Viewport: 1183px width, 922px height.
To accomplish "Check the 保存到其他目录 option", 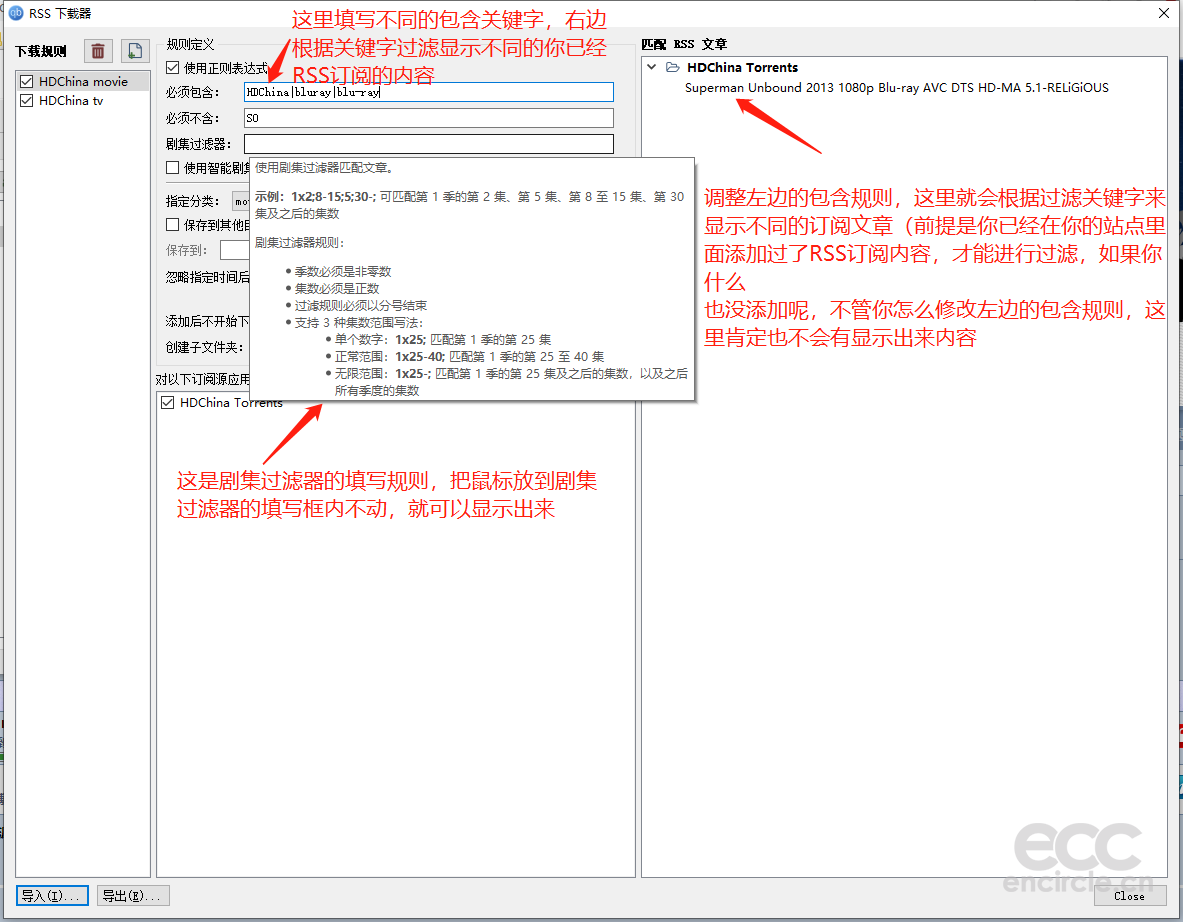I will pyautogui.click(x=173, y=225).
